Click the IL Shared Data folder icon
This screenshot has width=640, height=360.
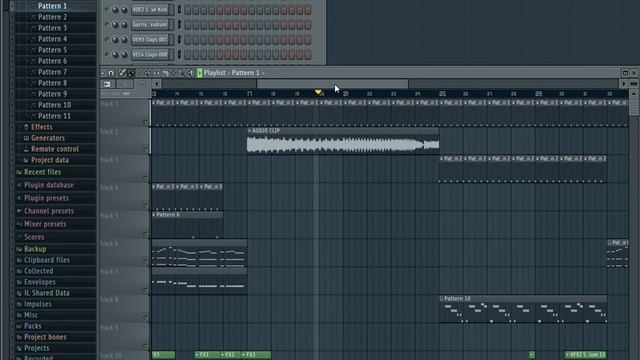pyautogui.click(x=19, y=293)
